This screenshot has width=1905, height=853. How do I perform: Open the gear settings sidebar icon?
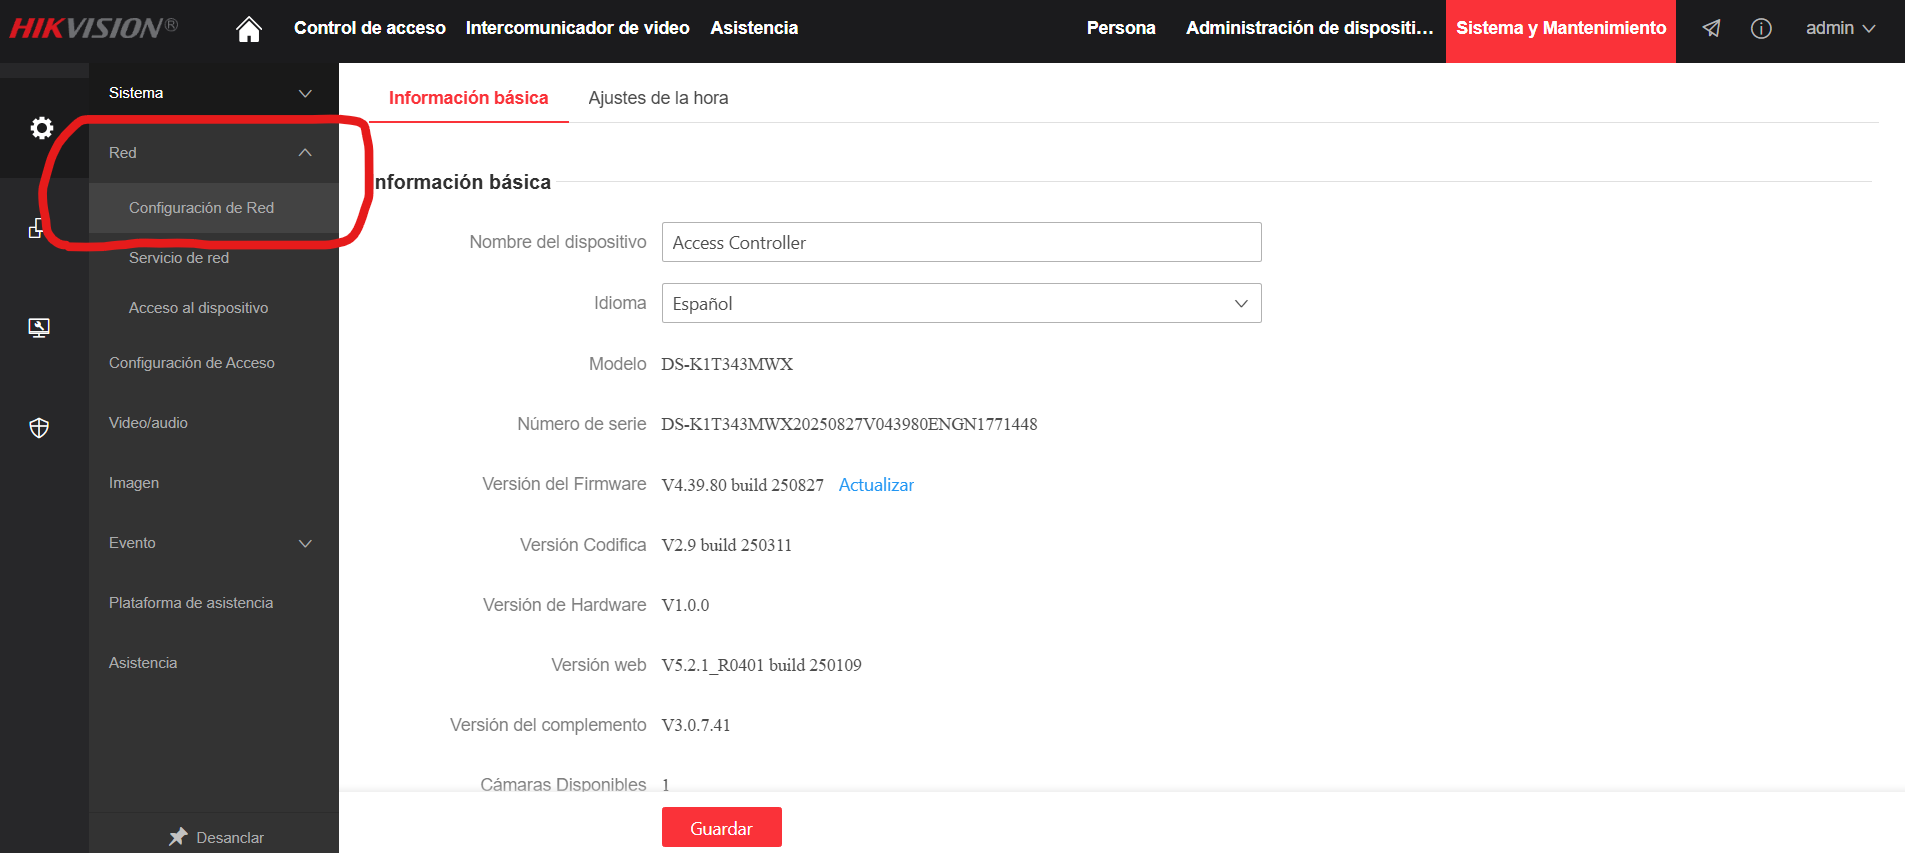pyautogui.click(x=41, y=128)
